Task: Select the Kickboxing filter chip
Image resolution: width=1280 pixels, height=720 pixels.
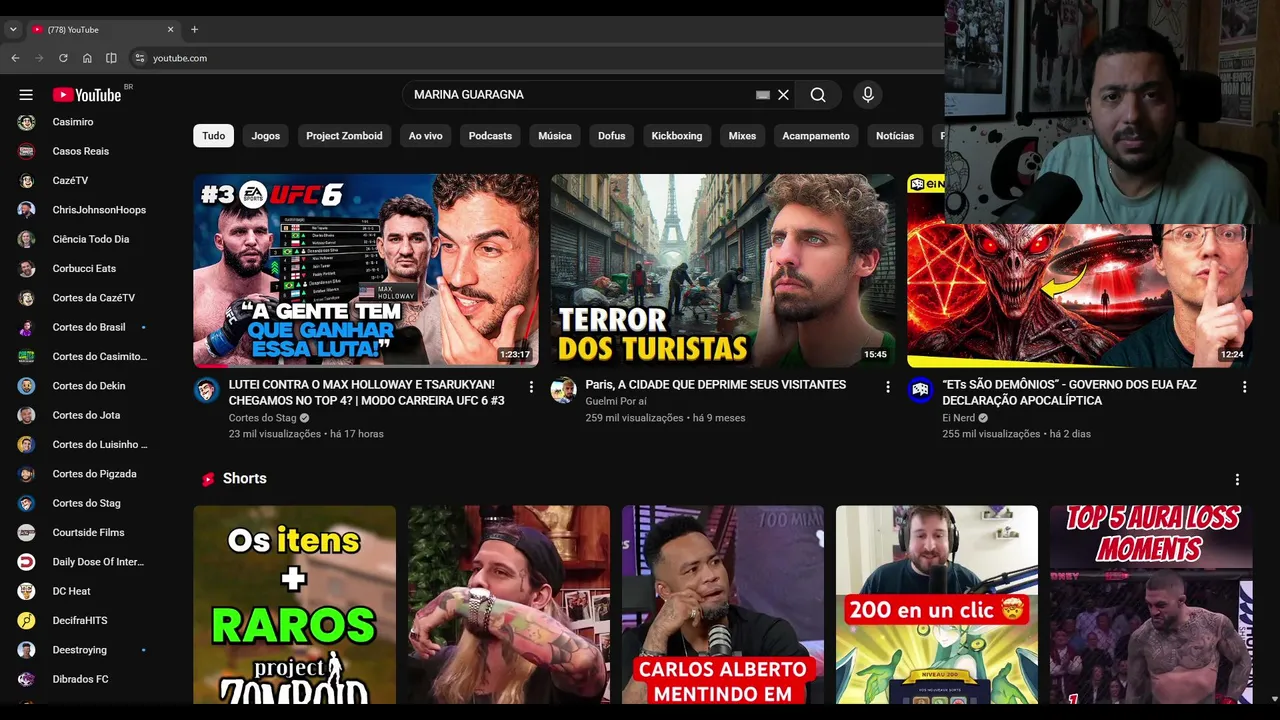Action: pos(677,136)
